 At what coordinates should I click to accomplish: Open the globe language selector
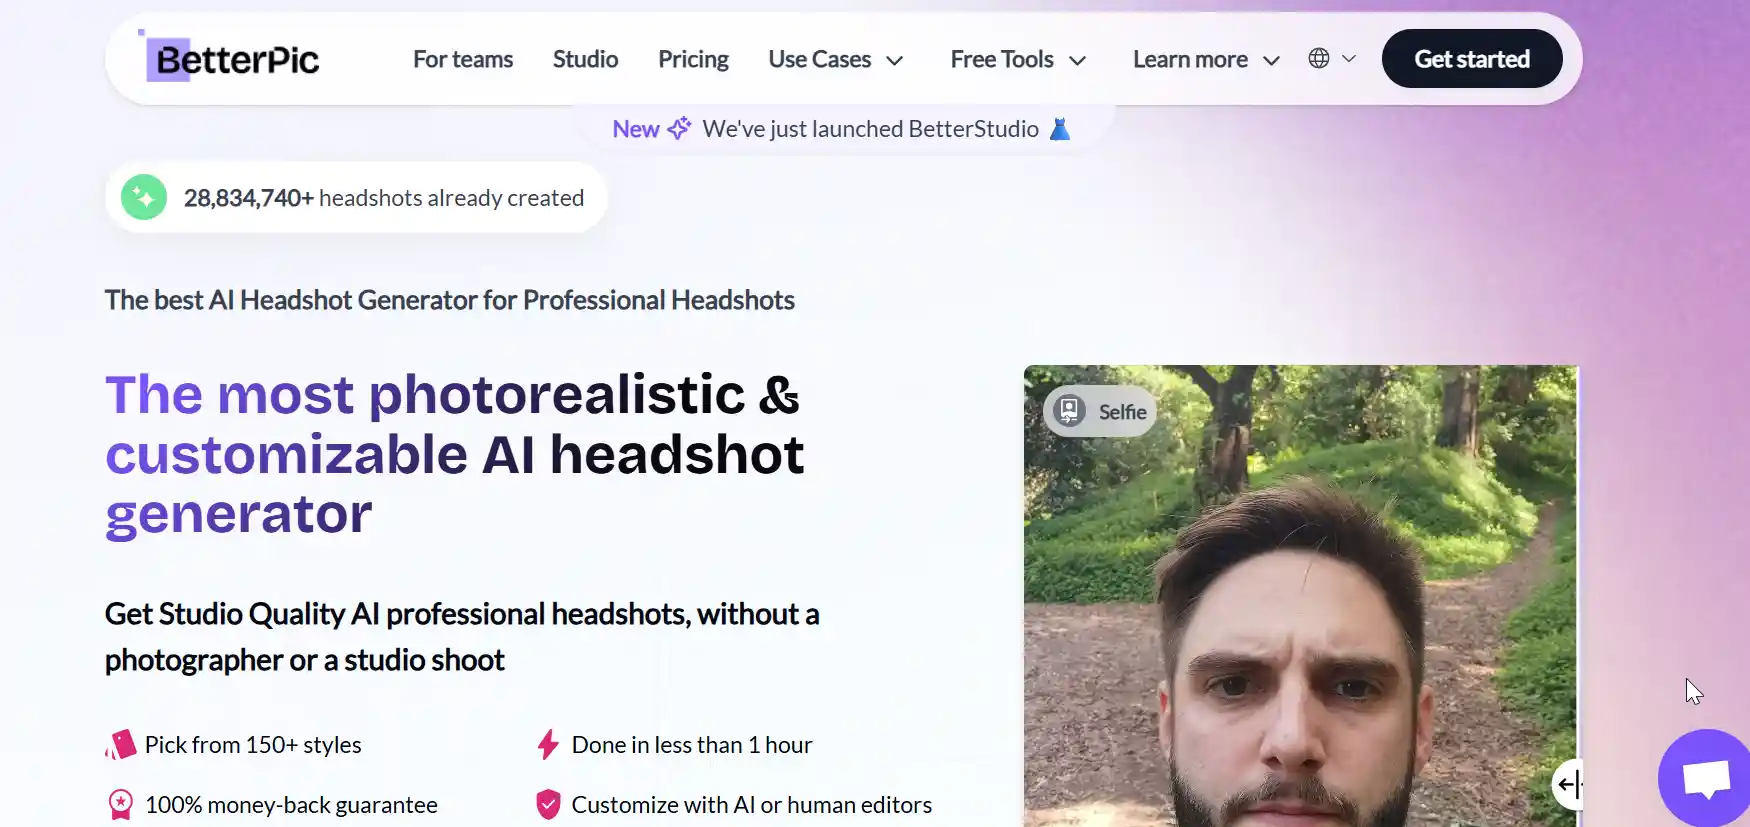click(1332, 59)
